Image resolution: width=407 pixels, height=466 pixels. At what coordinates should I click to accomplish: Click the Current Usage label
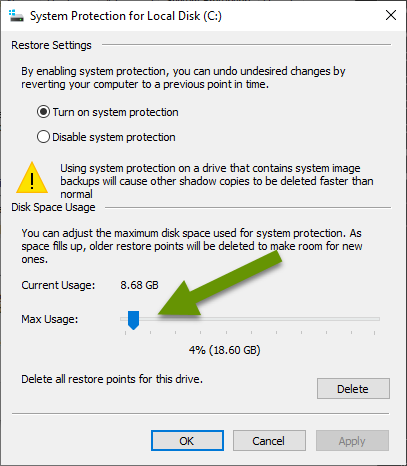58,285
